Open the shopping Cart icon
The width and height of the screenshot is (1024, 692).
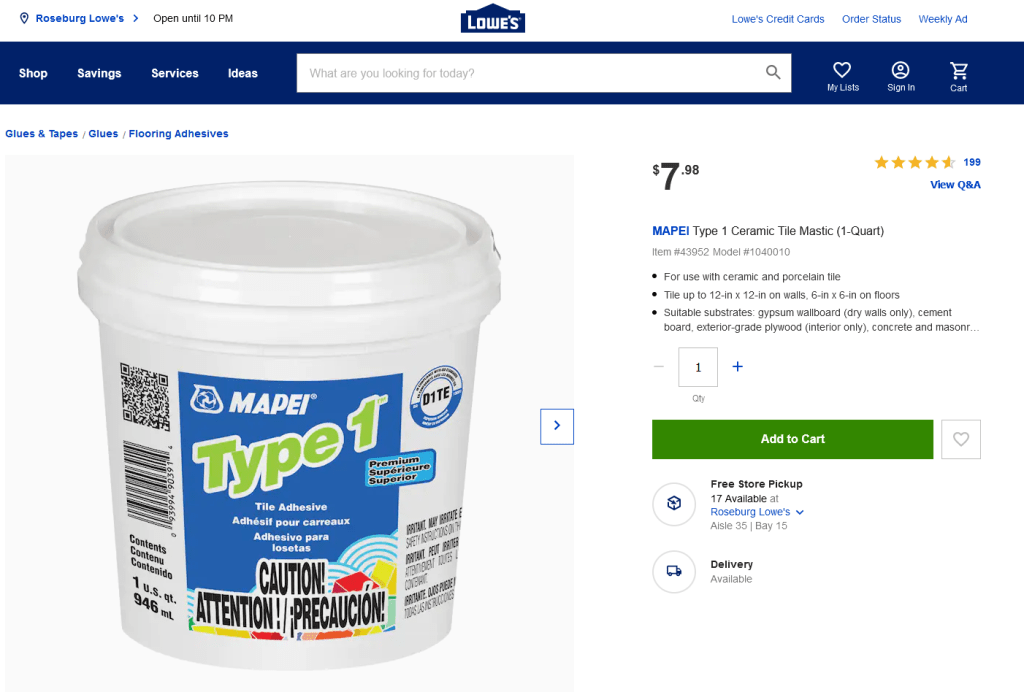coord(959,70)
